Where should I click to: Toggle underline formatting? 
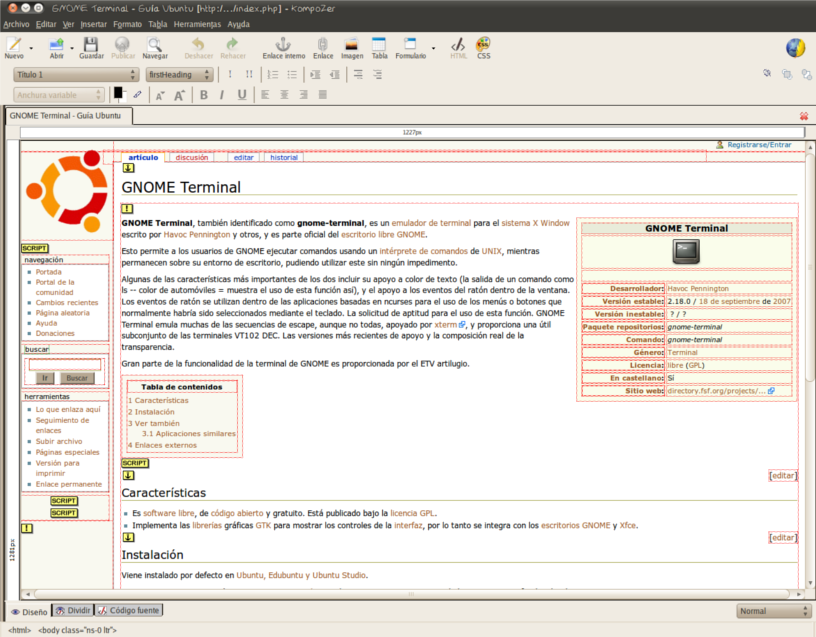pos(242,95)
